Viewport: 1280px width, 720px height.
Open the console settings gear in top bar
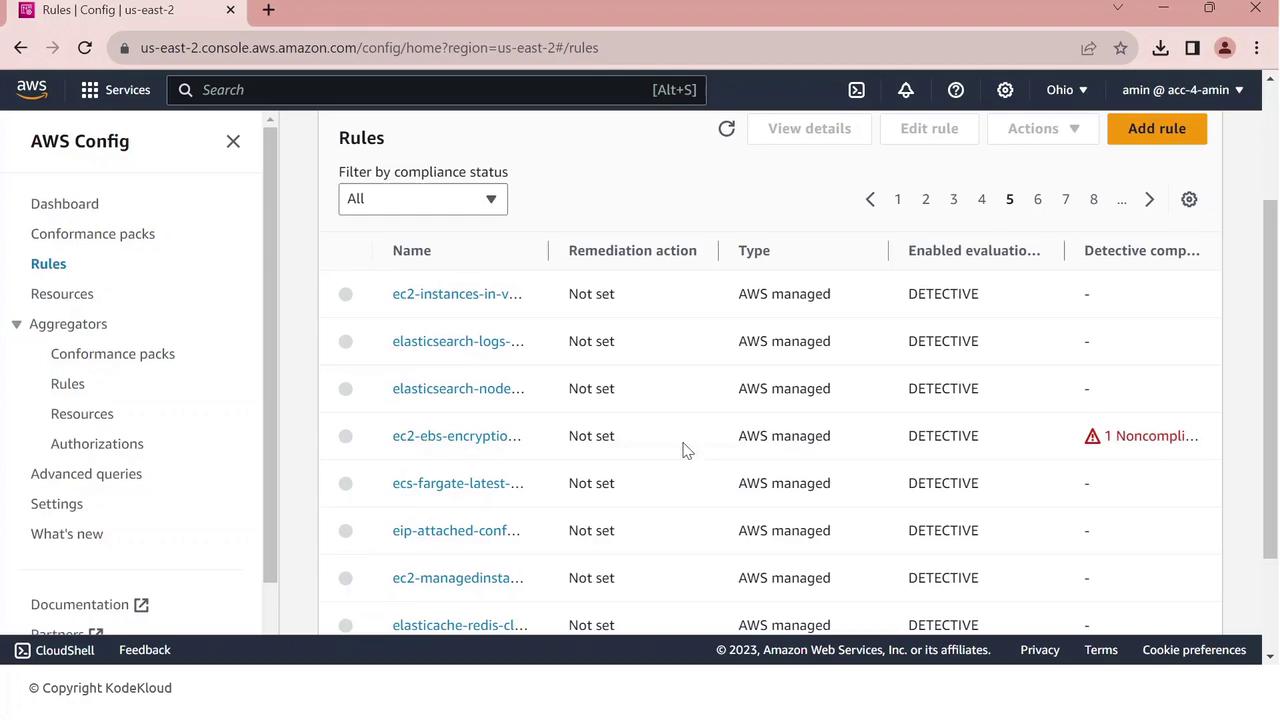[x=1005, y=90]
